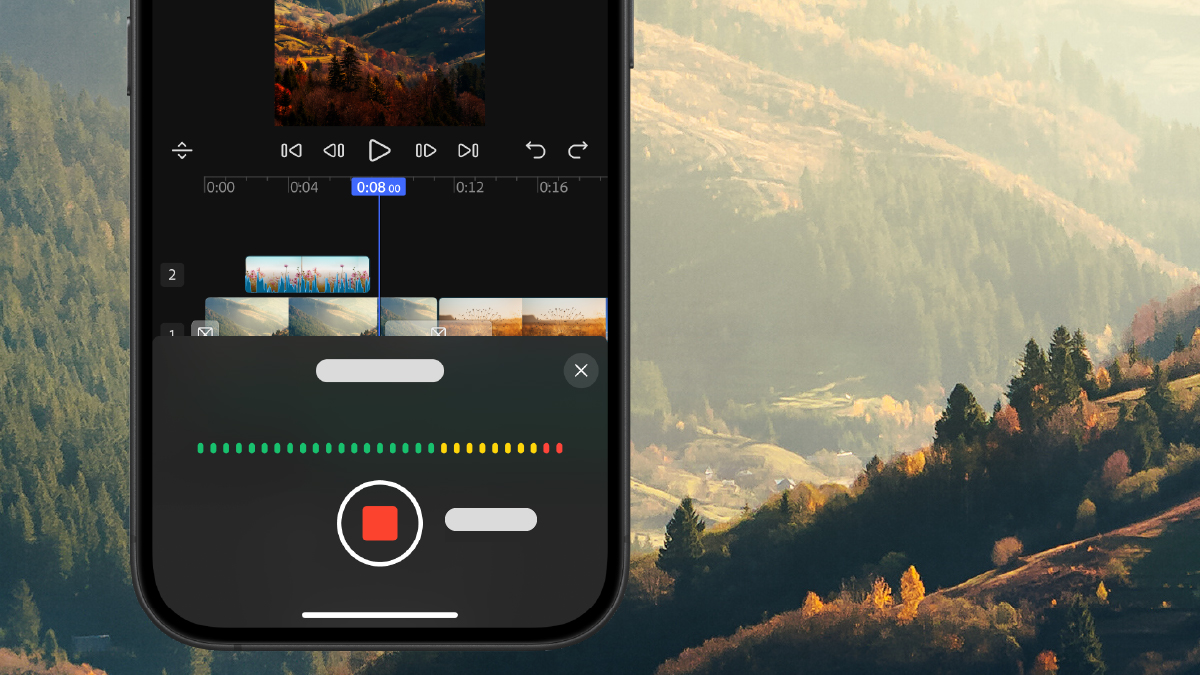Click the 0:12 mark on the ruler
Image resolution: width=1200 pixels, height=675 pixels.
pyautogui.click(x=469, y=187)
